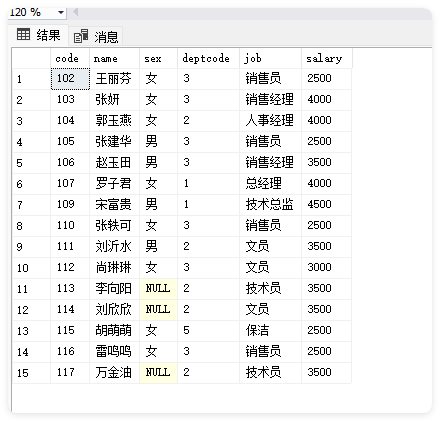The image size is (440, 421).
Task: Click the name cell 刘欣欣
Action: click(x=114, y=310)
